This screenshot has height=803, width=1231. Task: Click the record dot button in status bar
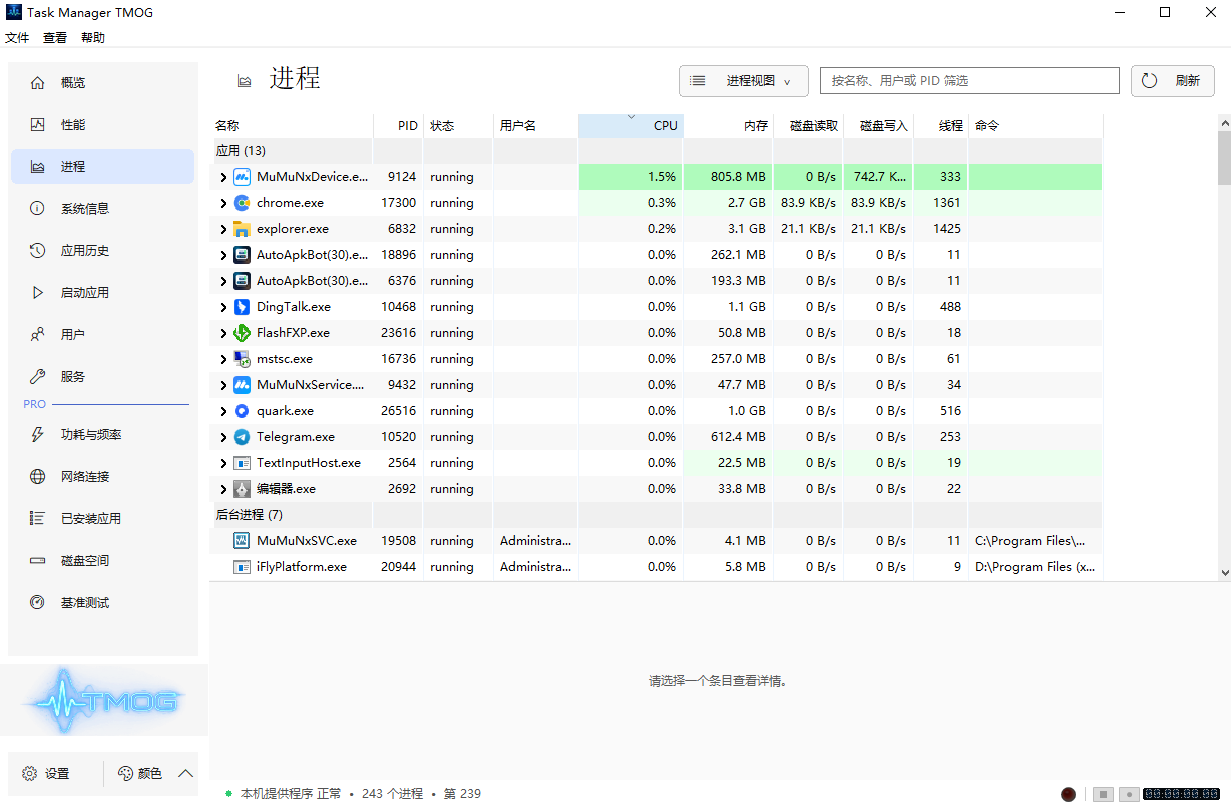point(1129,794)
